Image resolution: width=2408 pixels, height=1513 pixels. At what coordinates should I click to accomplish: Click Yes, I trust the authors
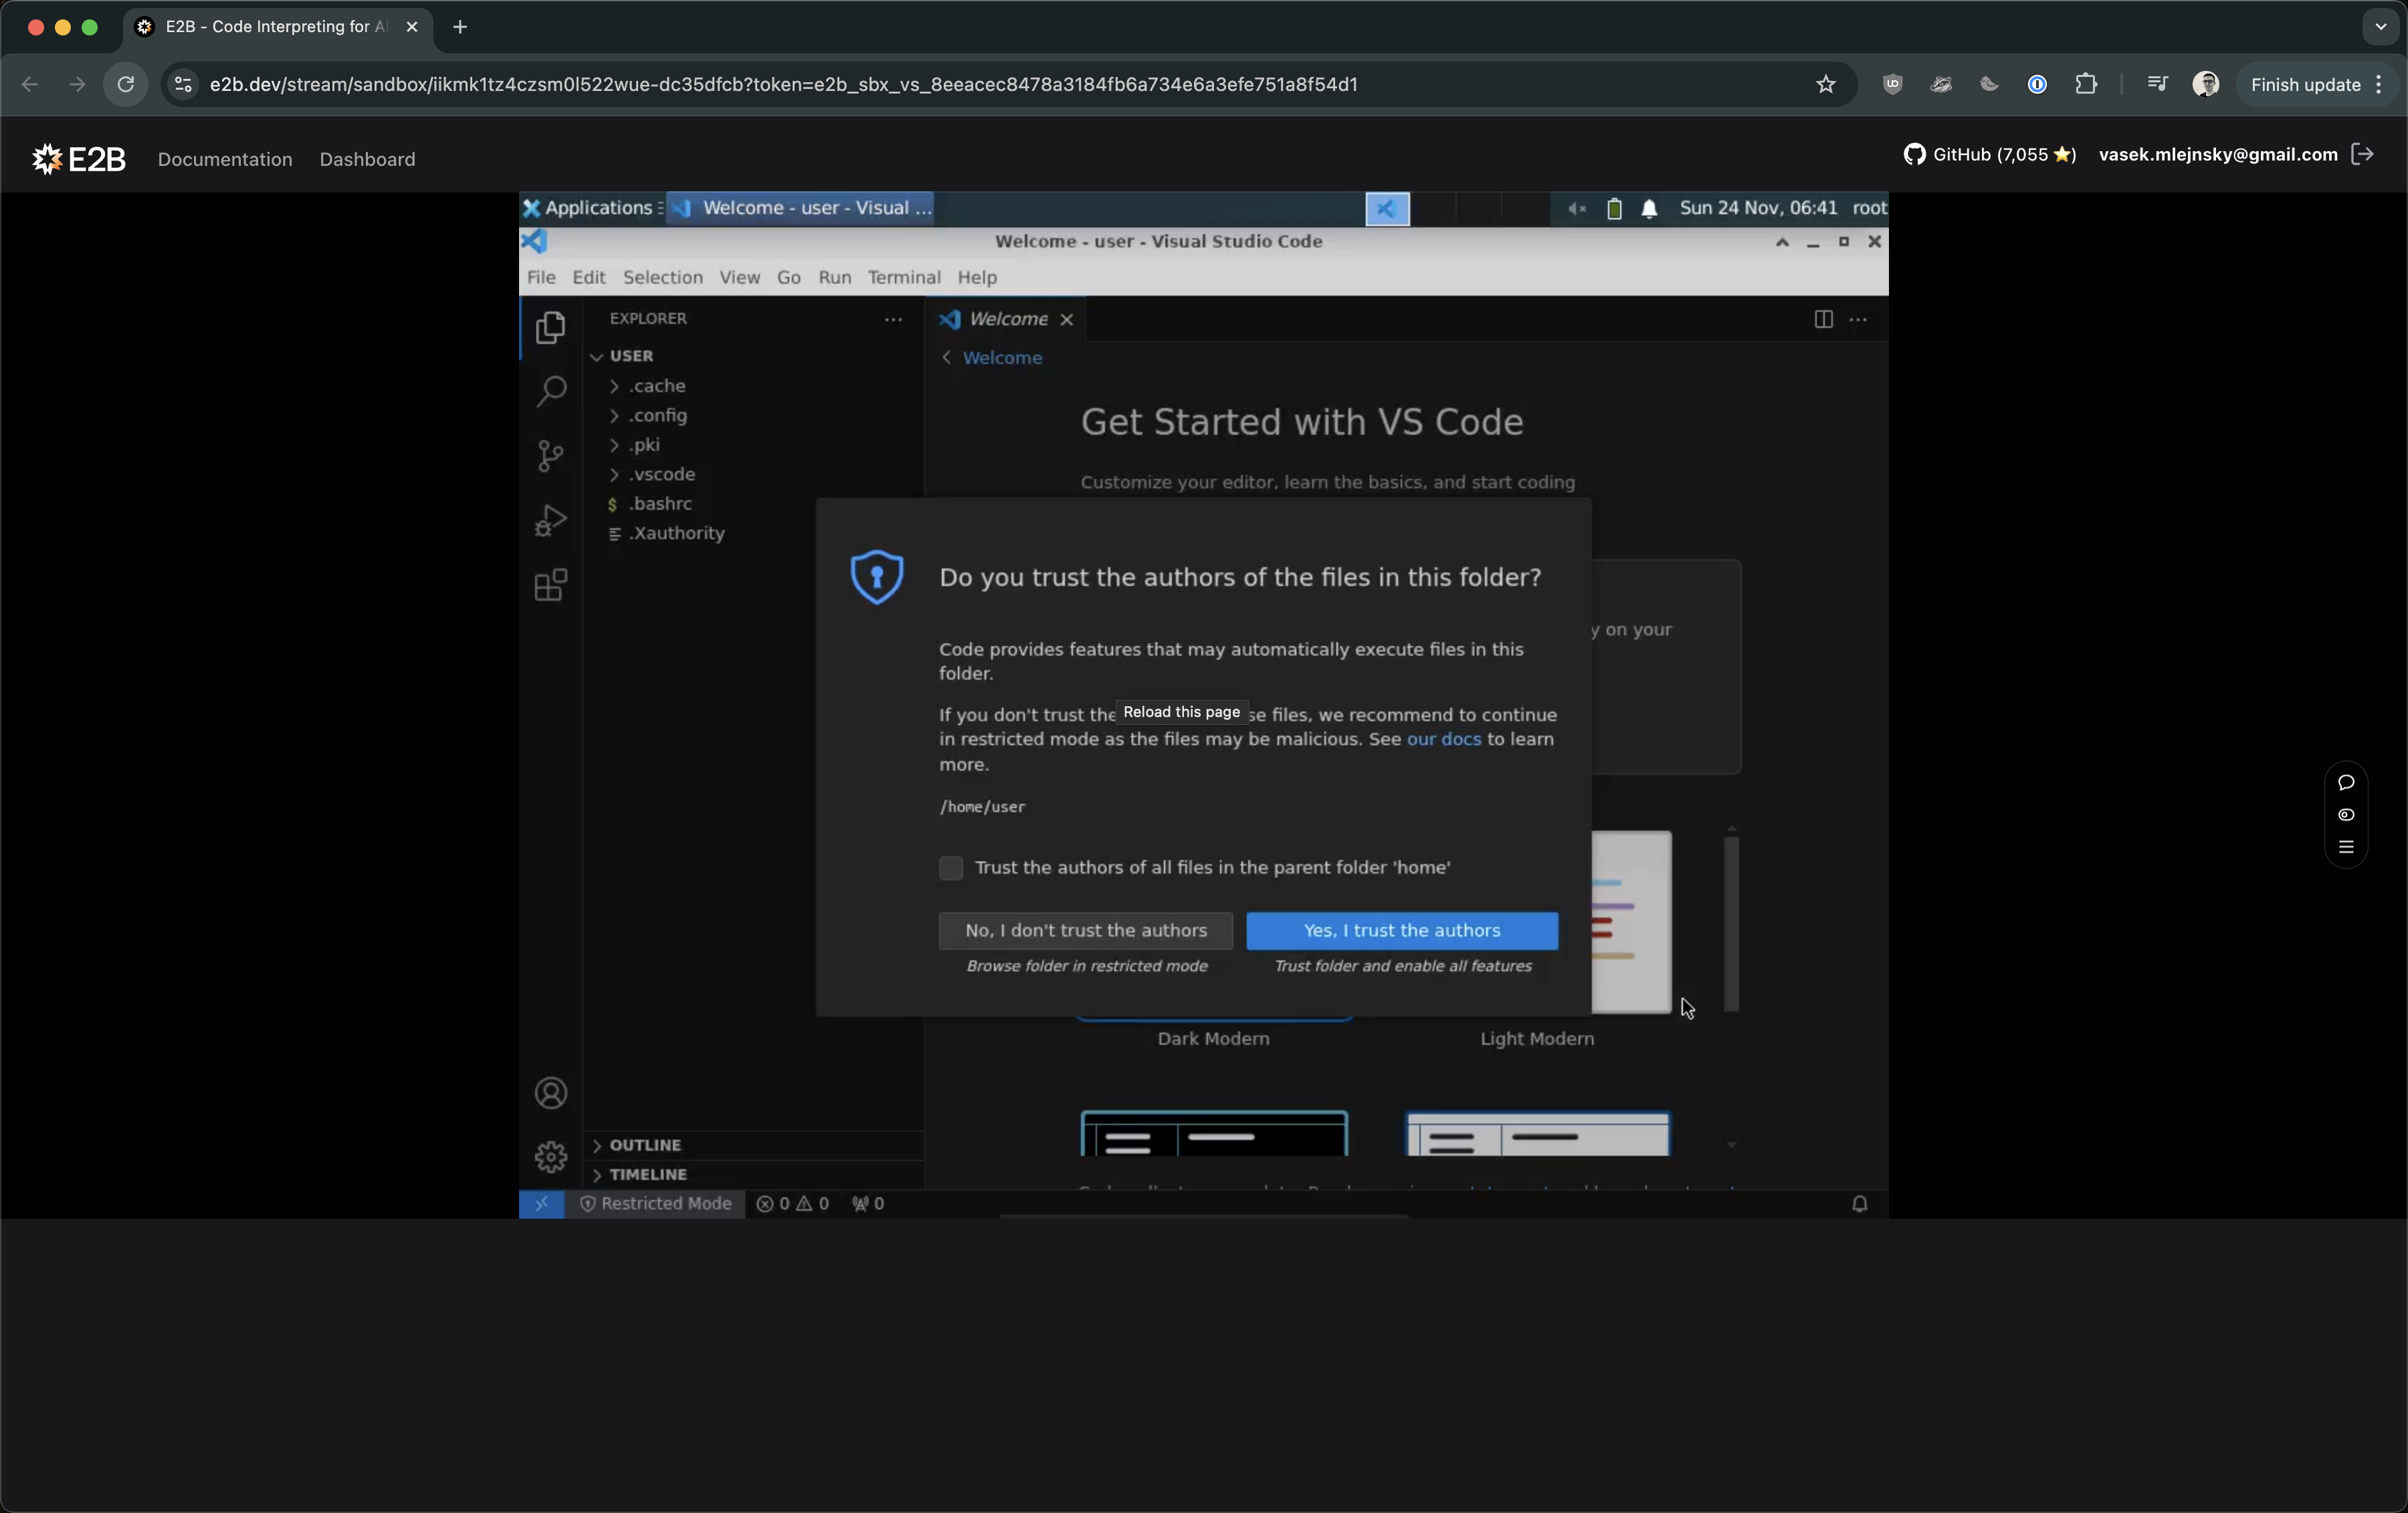1402,930
